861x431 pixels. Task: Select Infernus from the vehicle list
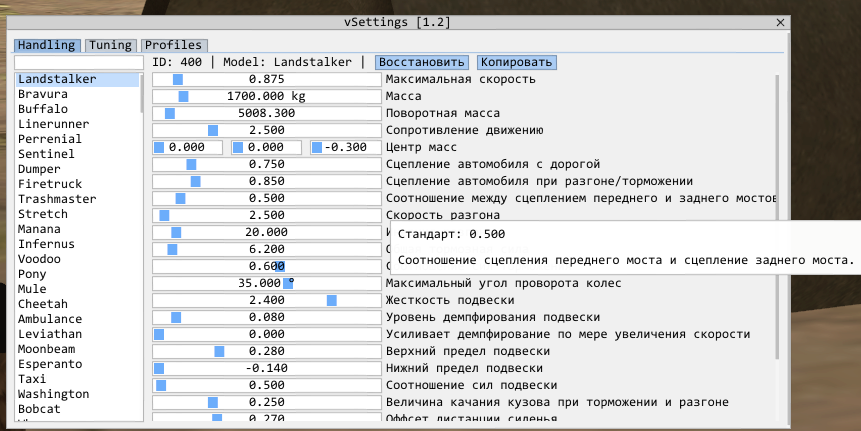click(45, 244)
